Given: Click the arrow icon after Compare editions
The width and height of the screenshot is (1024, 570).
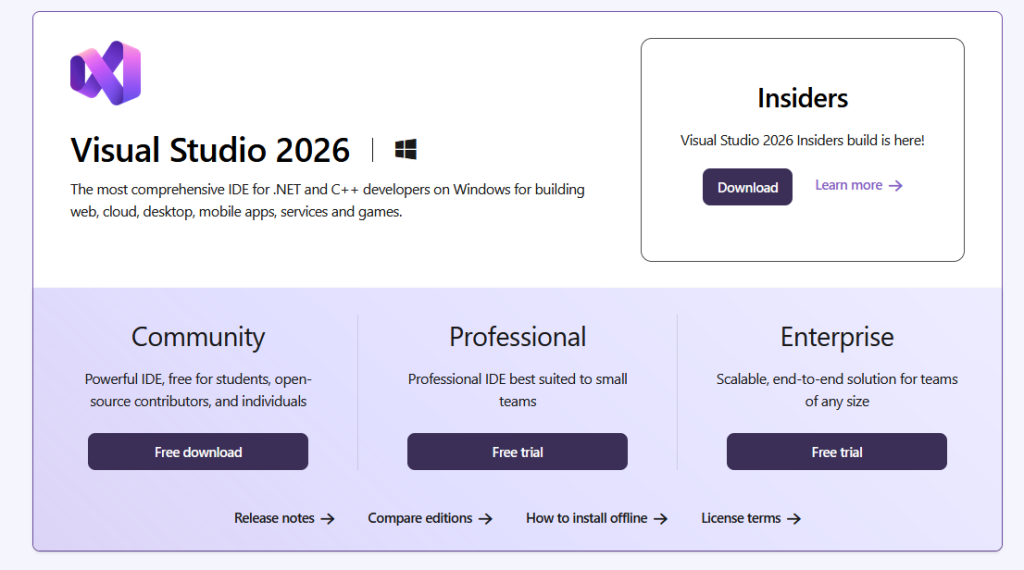Looking at the screenshot, I should pos(485,519).
